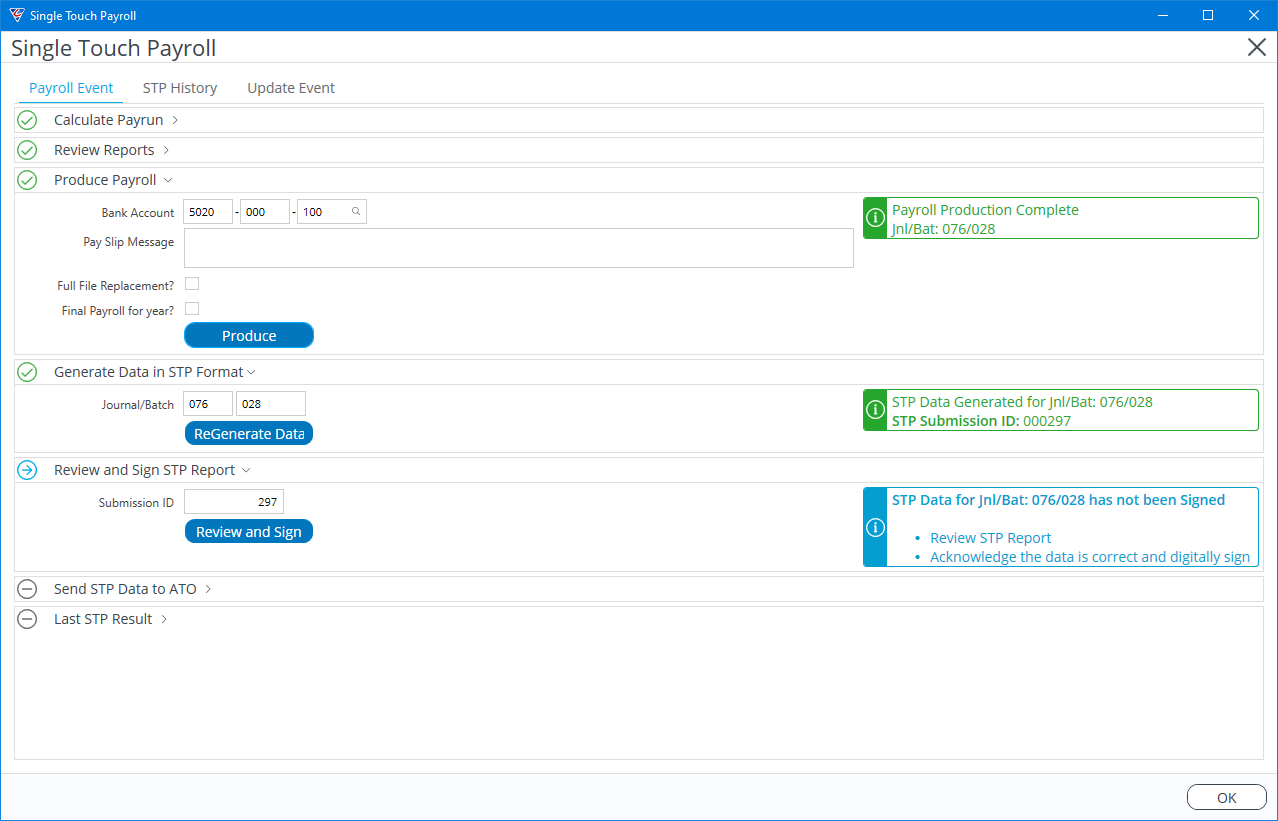Viewport: 1278px width, 821px height.
Task: Click the Review Reports section title
Action: pyautogui.click(x=104, y=150)
